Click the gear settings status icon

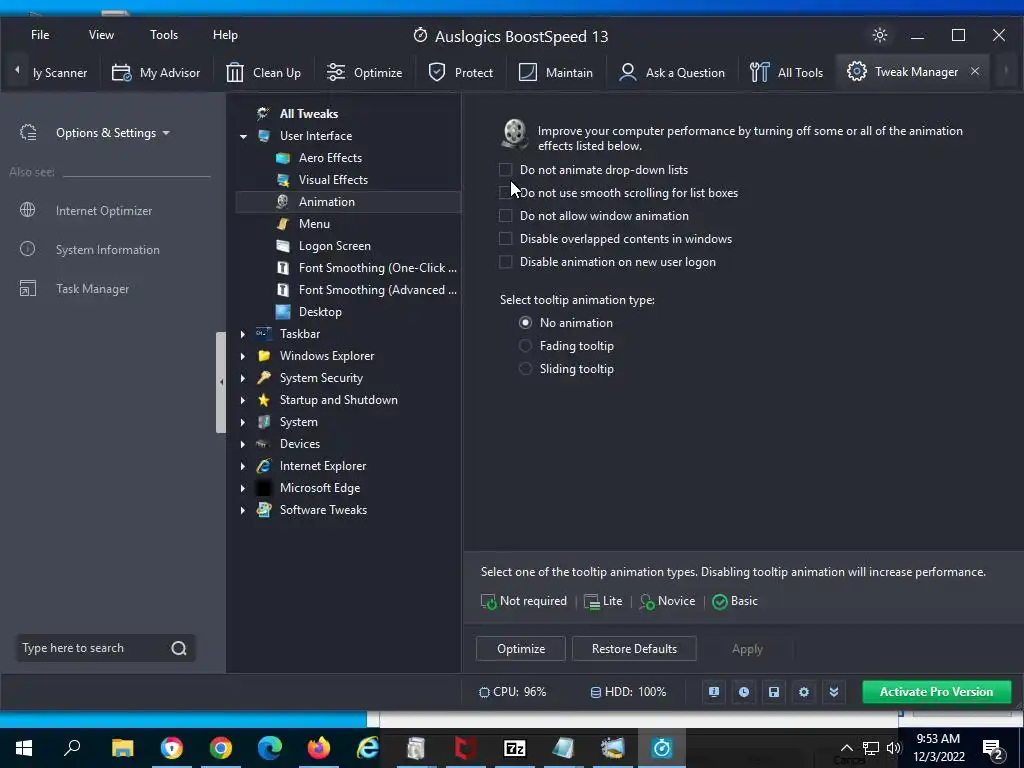pyautogui.click(x=804, y=692)
